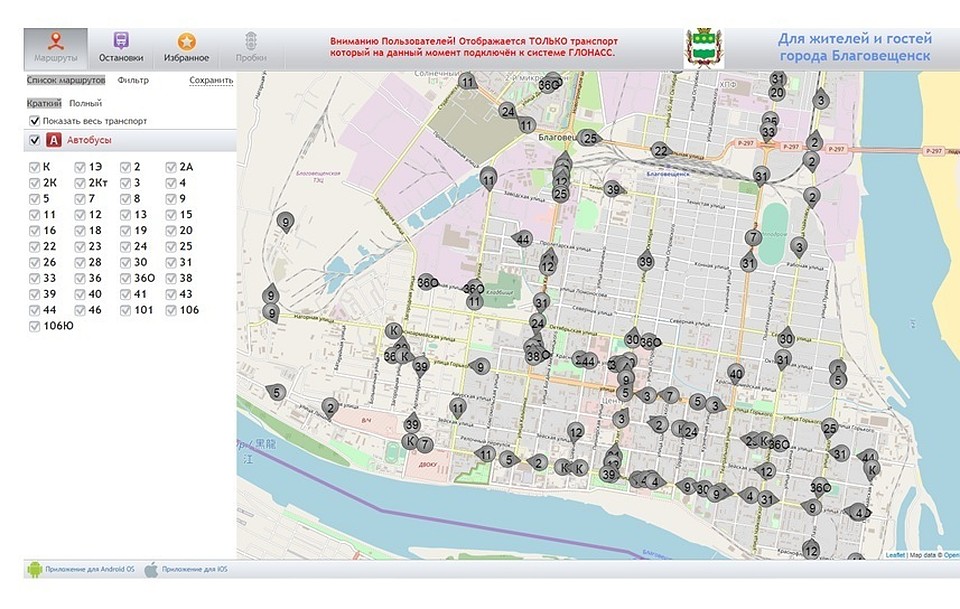
Task: Toggle route 1Э checkbox
Action: 80,167
